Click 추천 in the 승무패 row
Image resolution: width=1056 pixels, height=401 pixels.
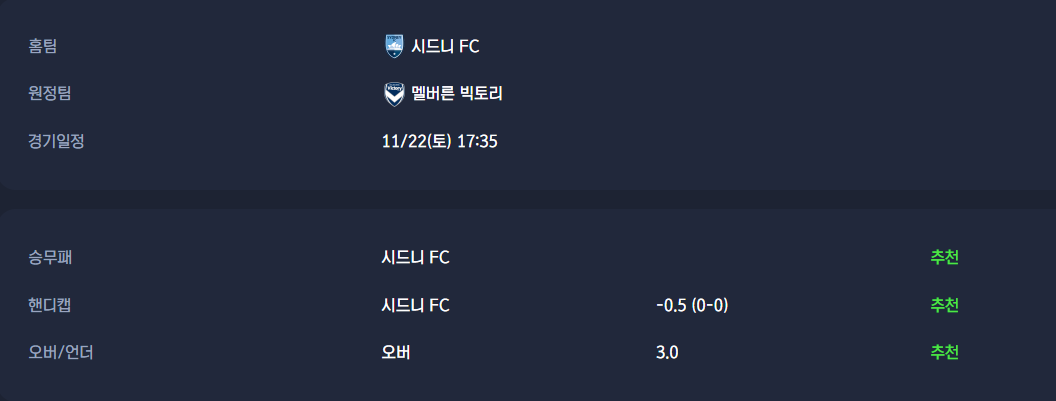(944, 257)
